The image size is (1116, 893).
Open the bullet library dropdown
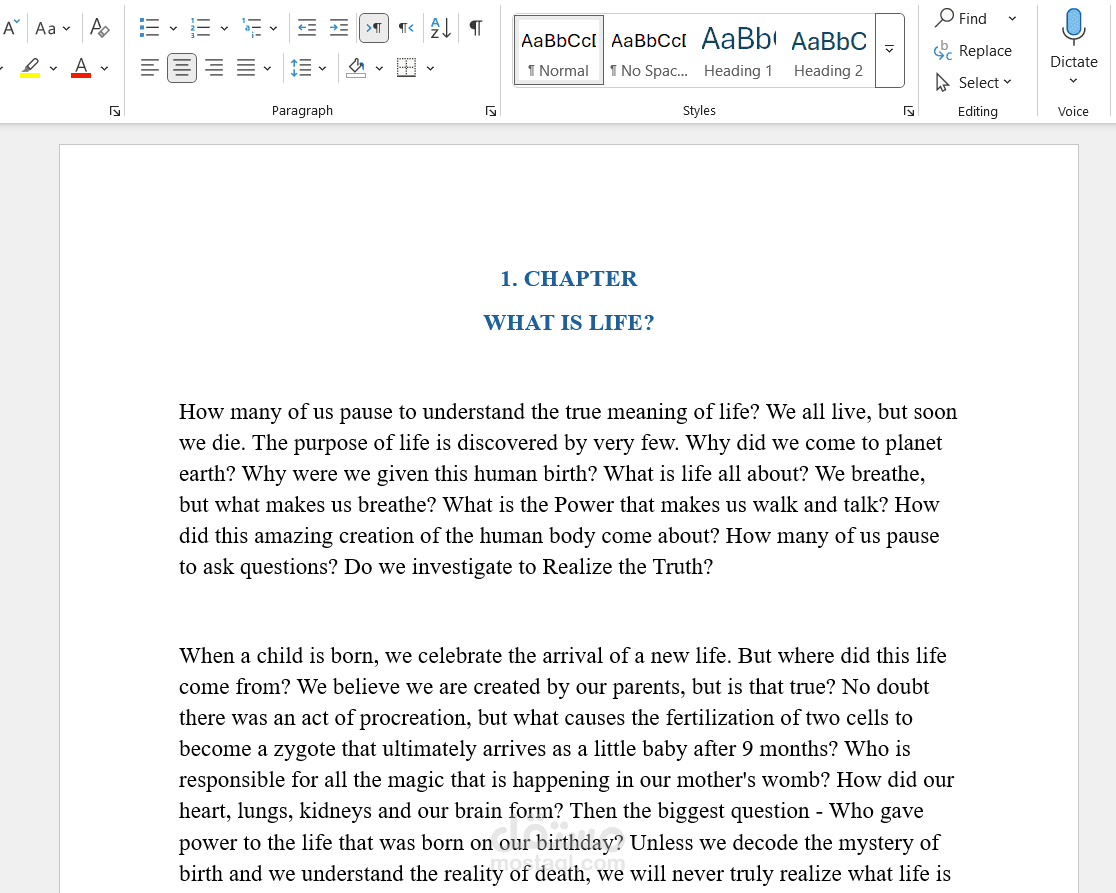(x=173, y=28)
